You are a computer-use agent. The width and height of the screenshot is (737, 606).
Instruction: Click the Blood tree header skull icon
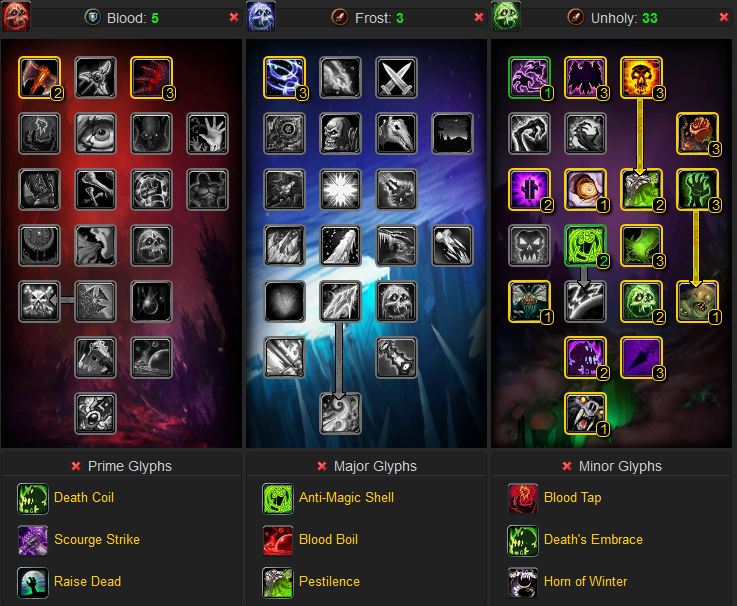[x=16, y=16]
